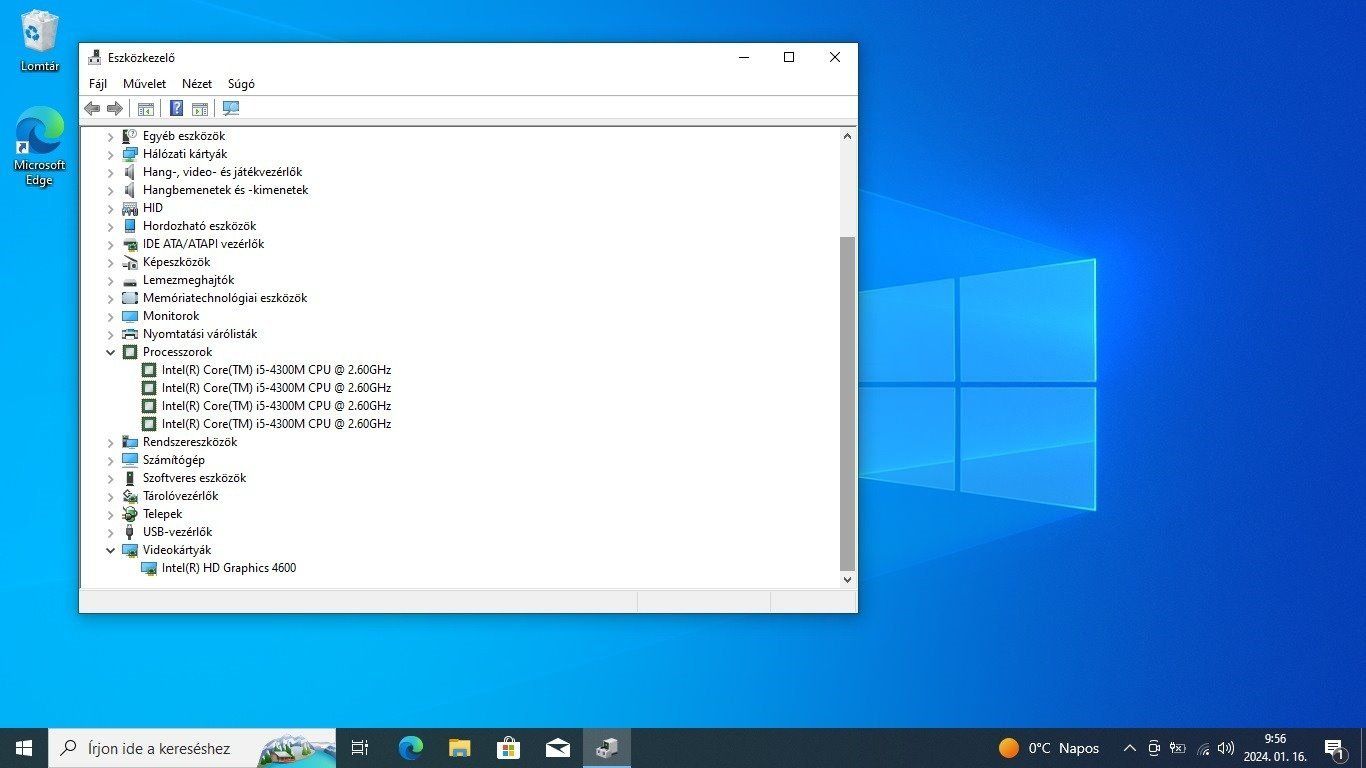Open the Lomtár recycle bin desktop icon
The image size is (1366, 768).
[40, 41]
